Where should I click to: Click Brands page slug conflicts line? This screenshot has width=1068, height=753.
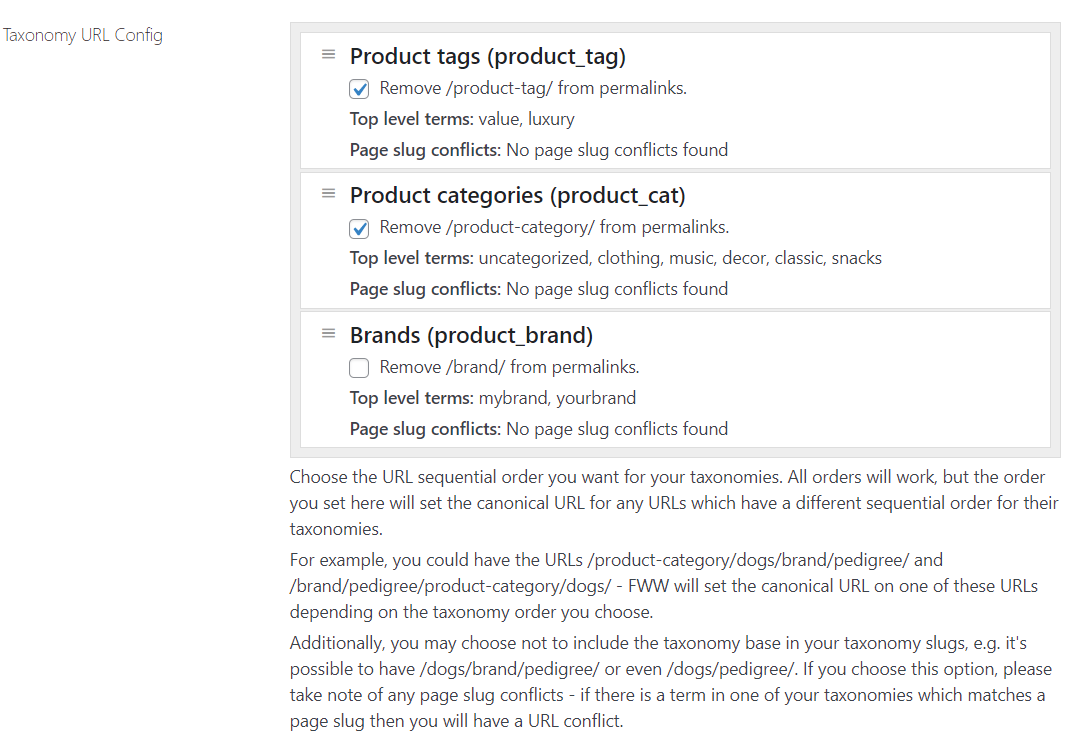coord(539,429)
